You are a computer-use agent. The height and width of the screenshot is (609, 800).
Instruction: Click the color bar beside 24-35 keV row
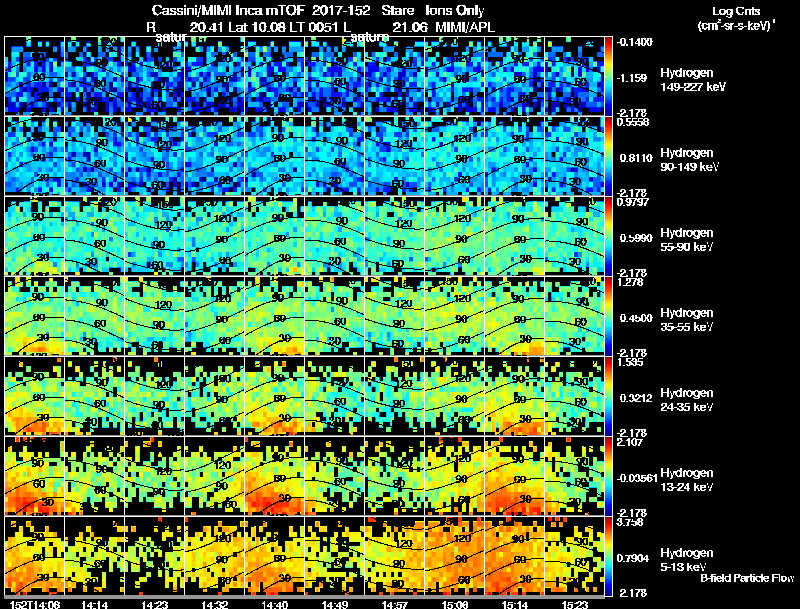pos(609,396)
